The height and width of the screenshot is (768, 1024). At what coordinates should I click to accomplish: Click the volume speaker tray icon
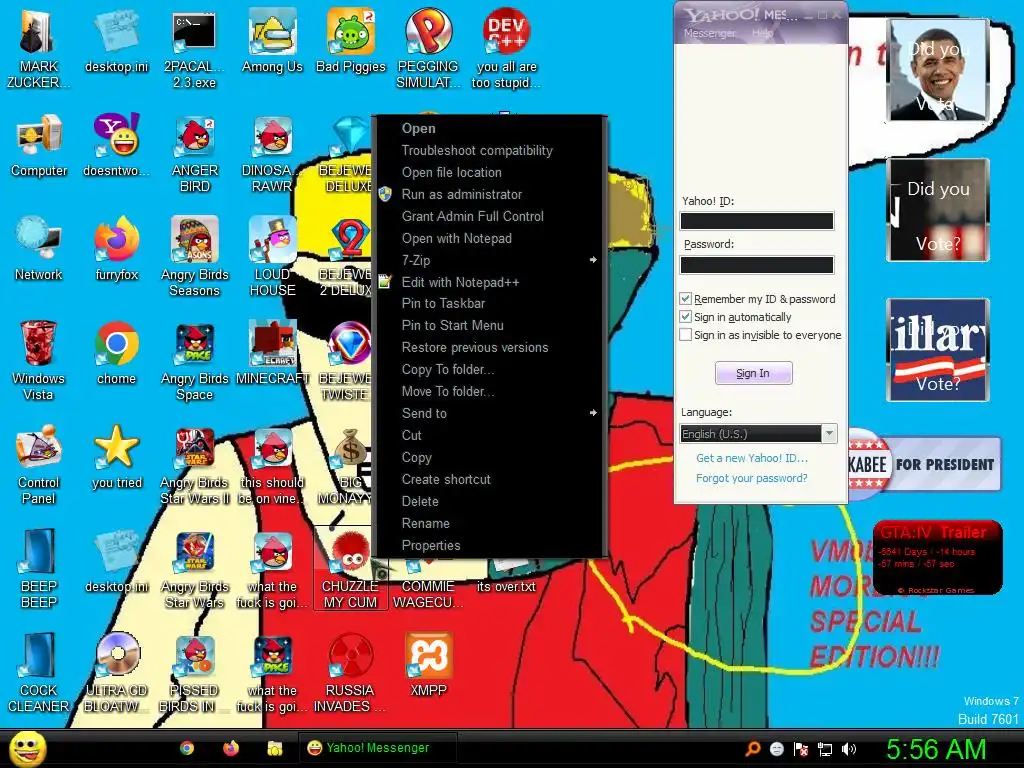pyautogui.click(x=849, y=749)
